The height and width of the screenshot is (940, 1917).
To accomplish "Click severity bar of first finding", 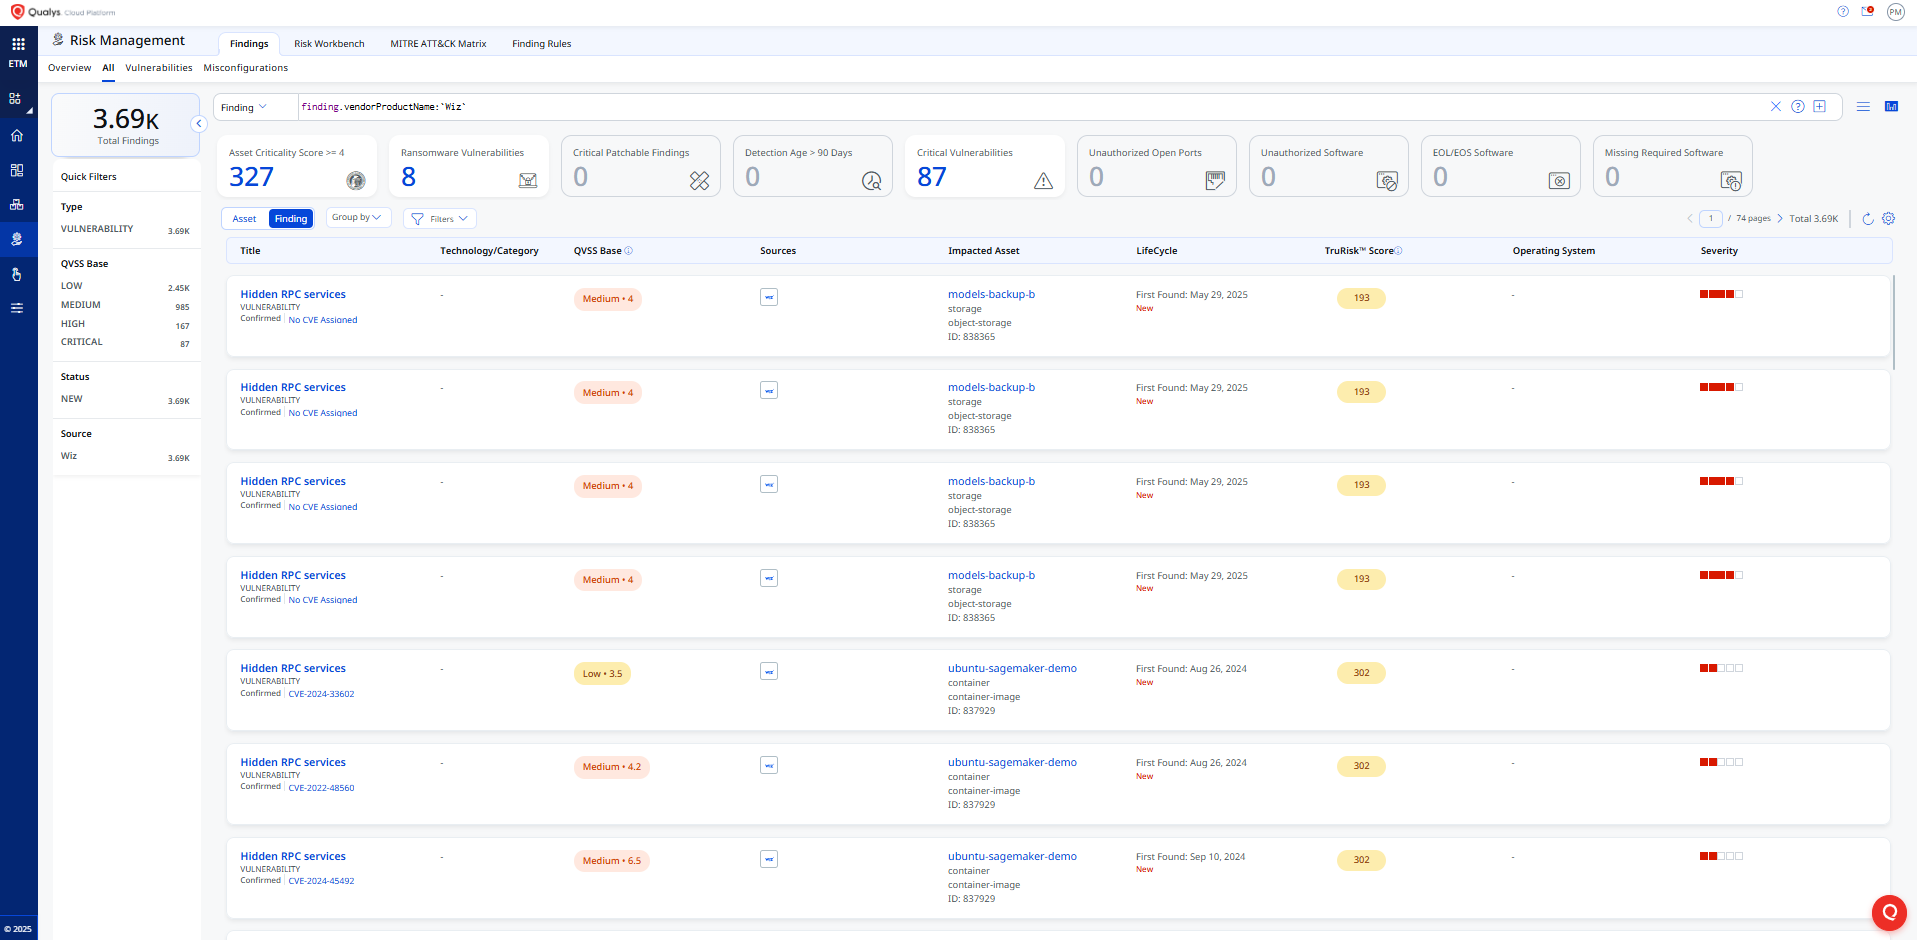I will 1721,295.
